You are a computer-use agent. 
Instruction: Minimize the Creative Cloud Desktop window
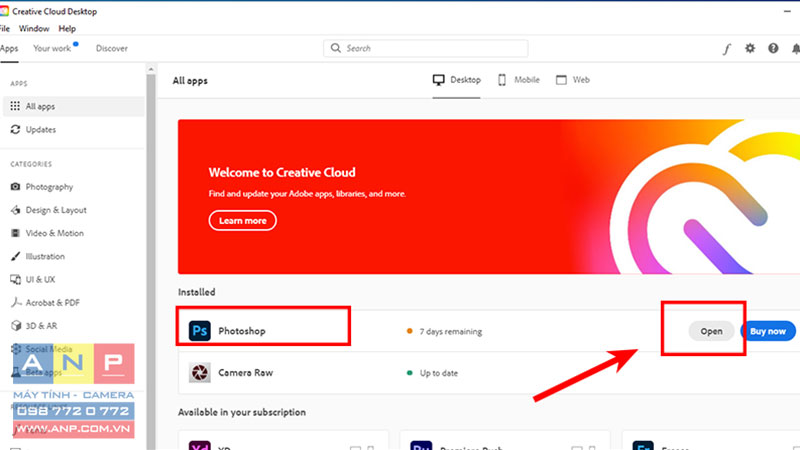pyautogui.click(x=787, y=11)
